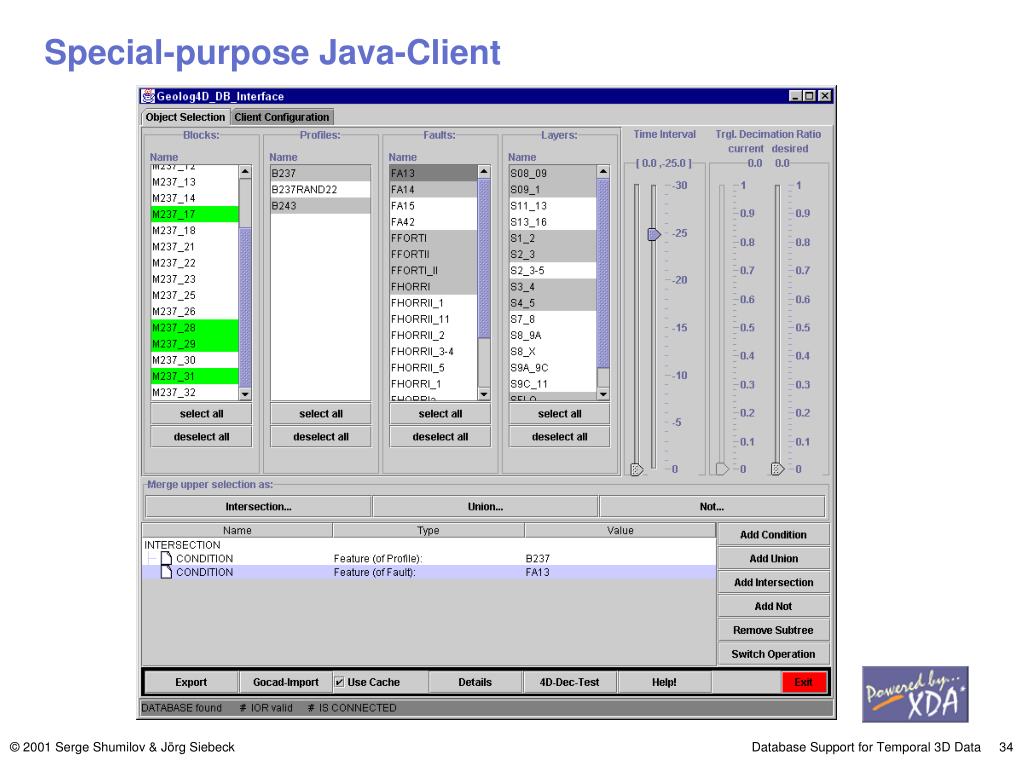This screenshot has width=1024, height=768.
Task: Click select all under Layers
Action: coord(560,413)
